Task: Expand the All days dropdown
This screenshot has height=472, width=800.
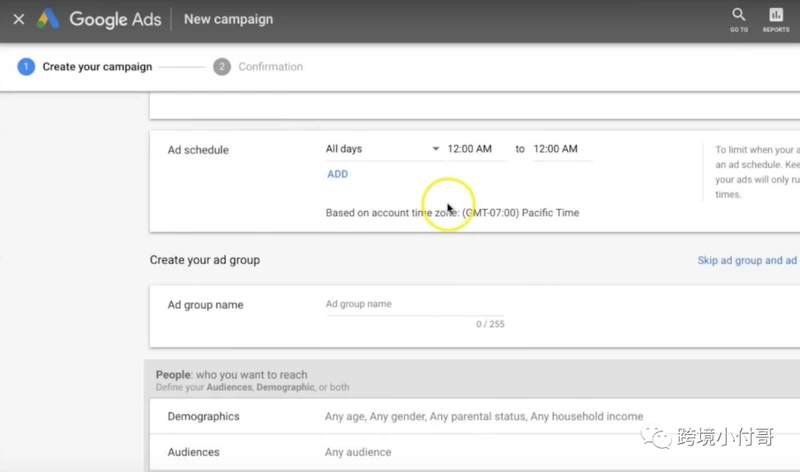Action: 383,149
